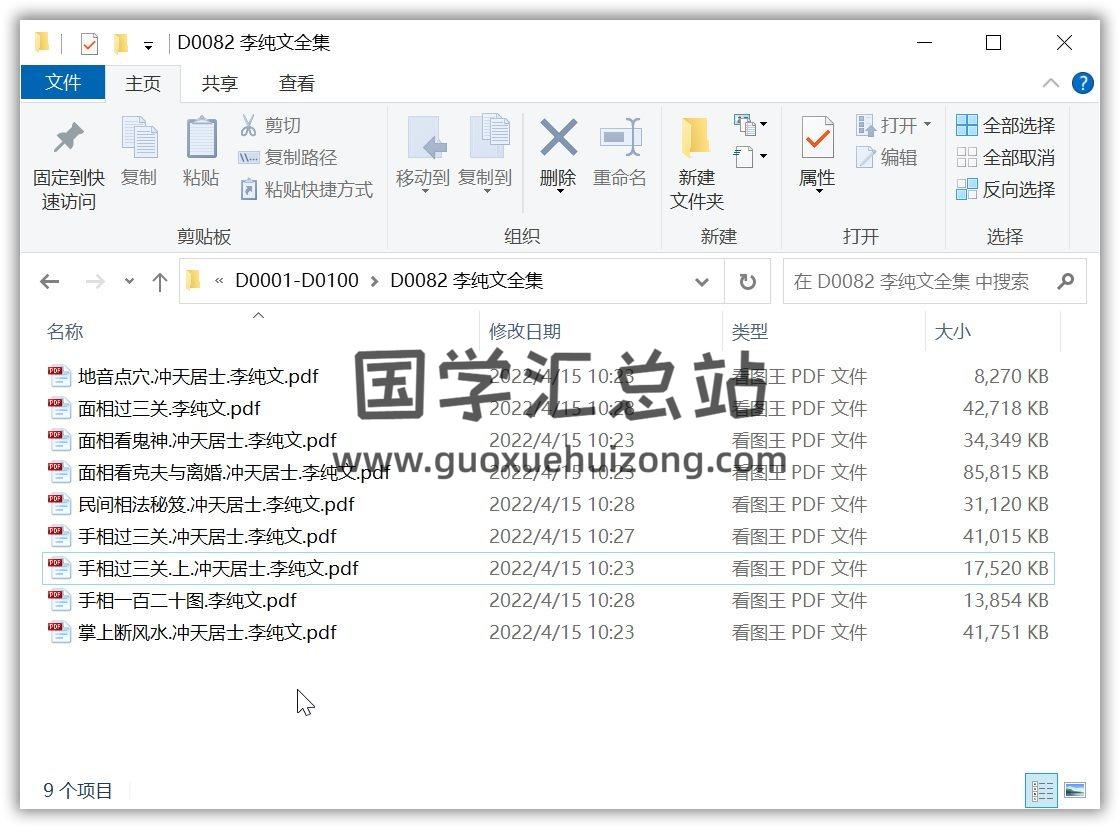Pin folder to Quick access
Screen dimensions: 1120x829
pyautogui.click(x=69, y=165)
